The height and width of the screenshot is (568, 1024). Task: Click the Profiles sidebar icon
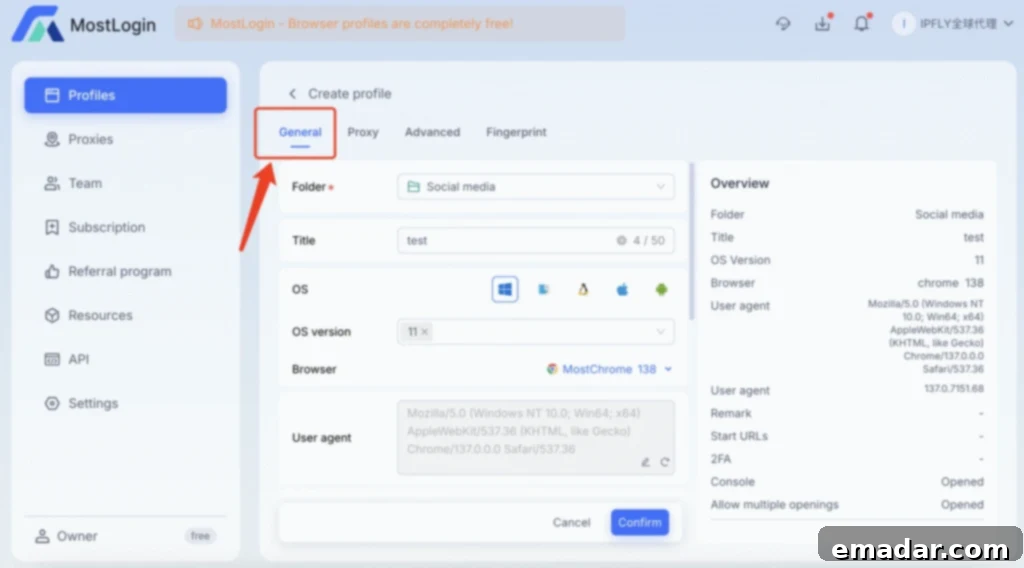coord(52,95)
